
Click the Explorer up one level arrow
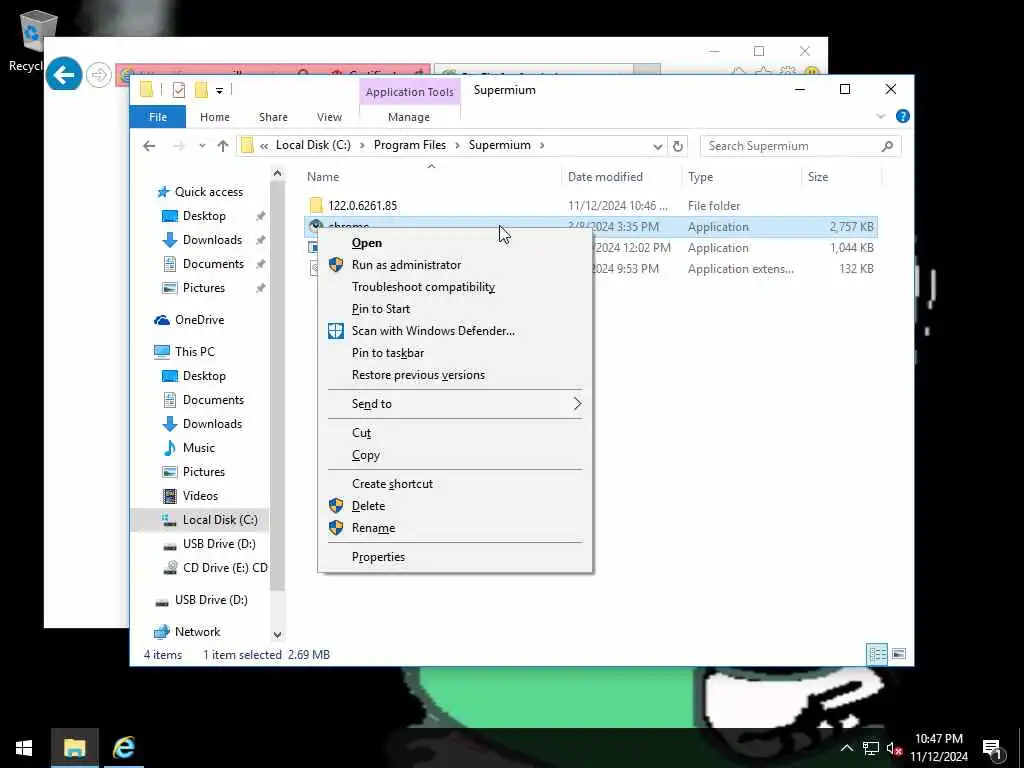[x=223, y=146]
